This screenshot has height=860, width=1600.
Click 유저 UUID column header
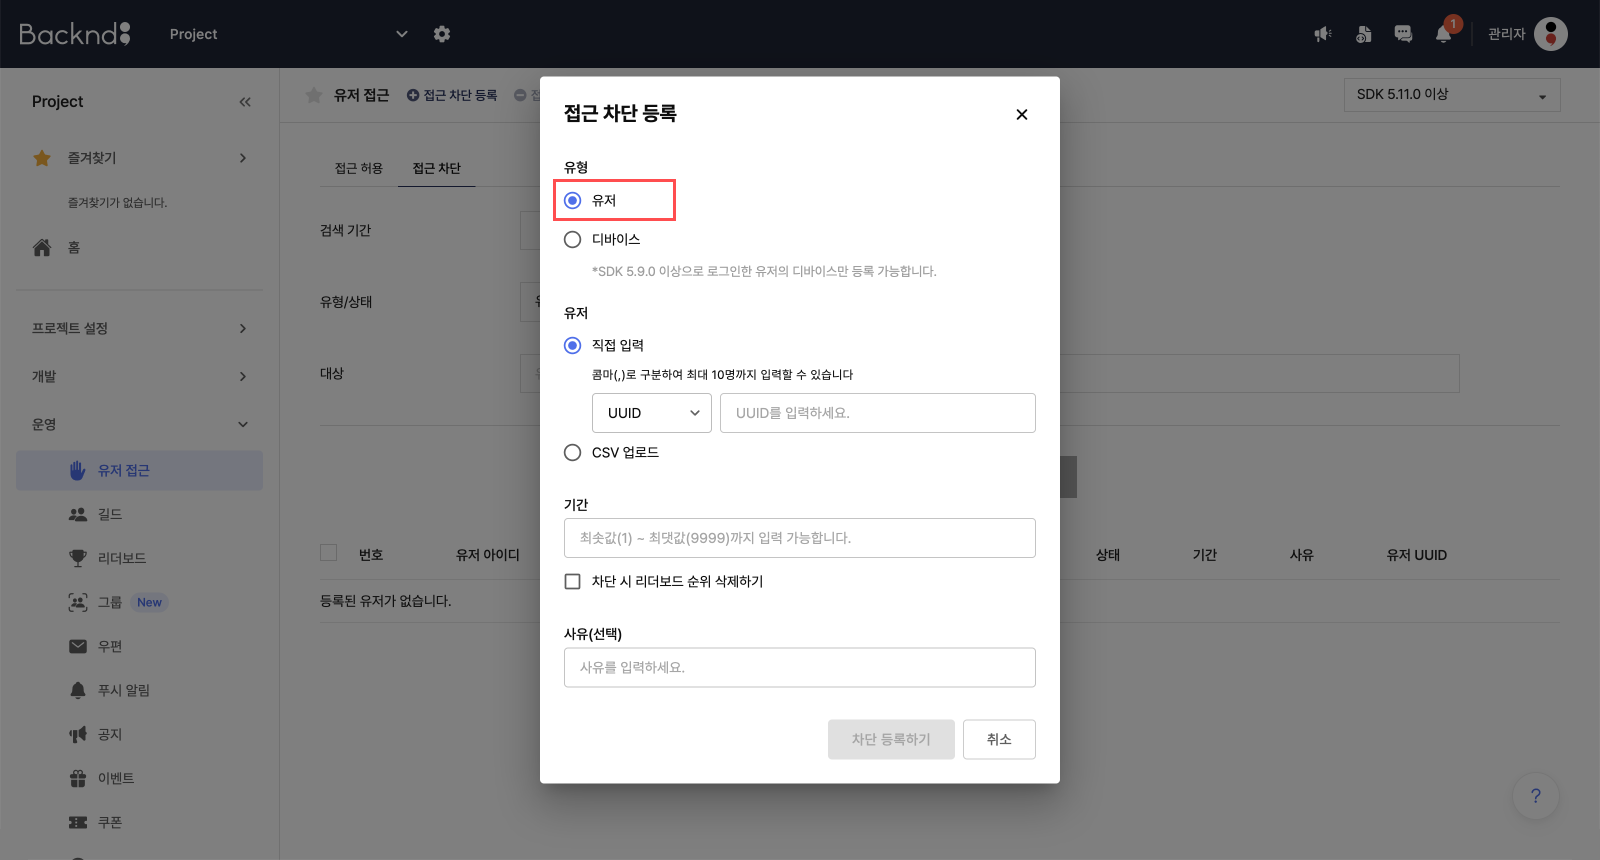tap(1416, 555)
